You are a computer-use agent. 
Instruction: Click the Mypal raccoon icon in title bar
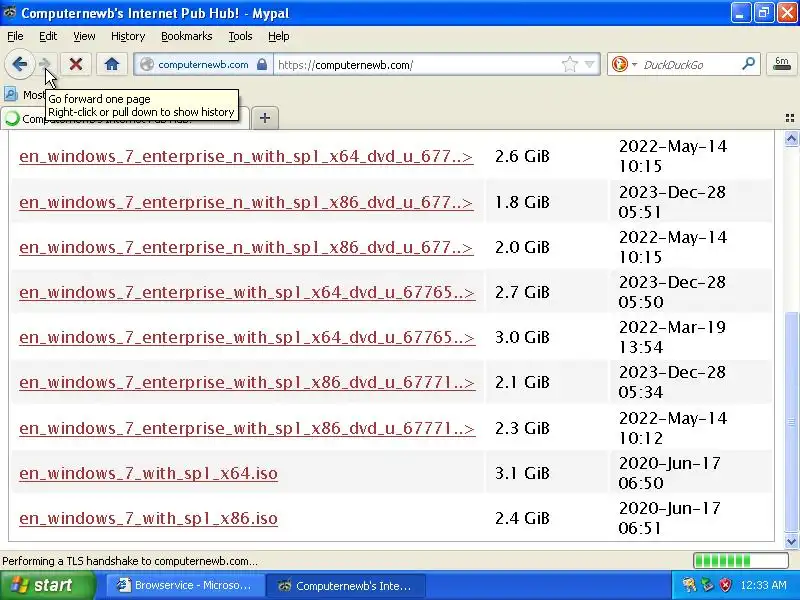pos(9,12)
